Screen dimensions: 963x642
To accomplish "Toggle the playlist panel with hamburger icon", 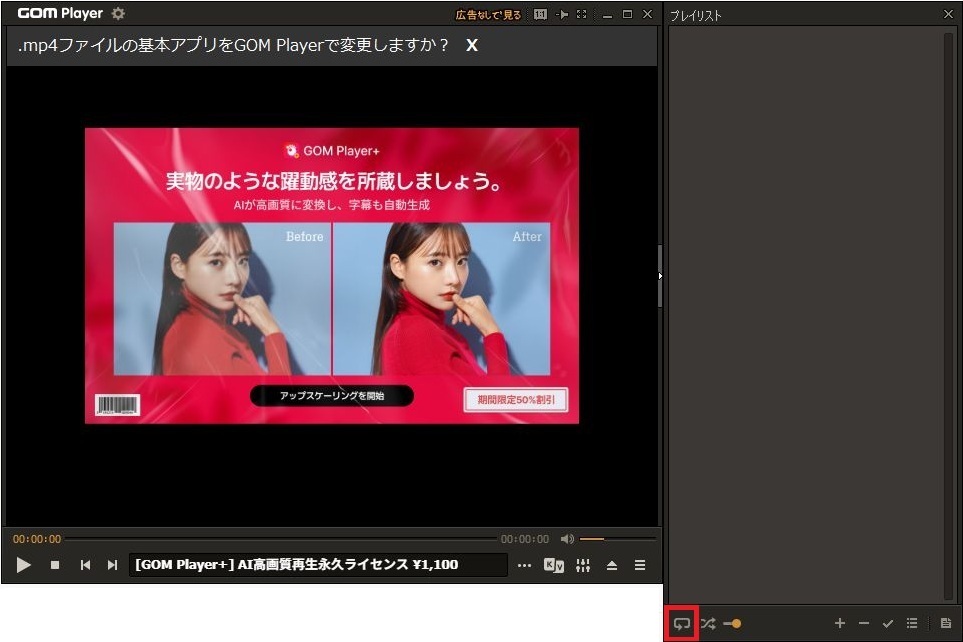I will click(x=640, y=565).
